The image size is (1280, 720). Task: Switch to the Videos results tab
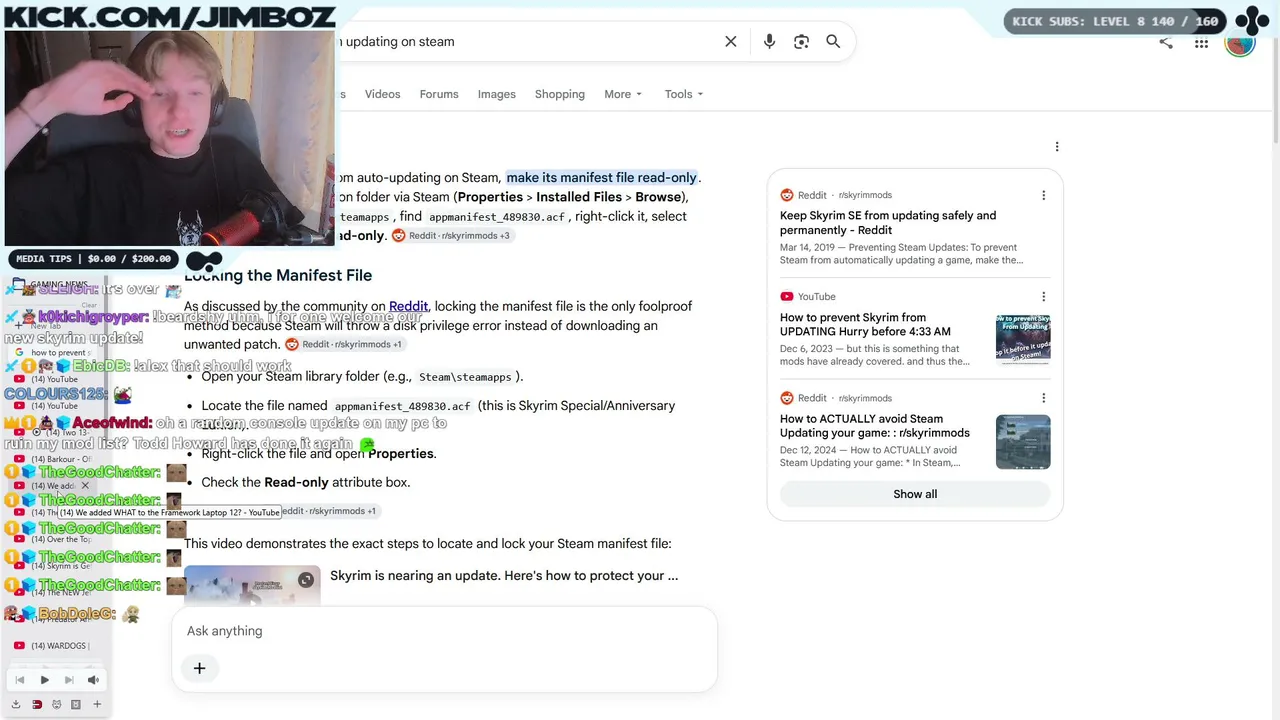pyautogui.click(x=382, y=94)
